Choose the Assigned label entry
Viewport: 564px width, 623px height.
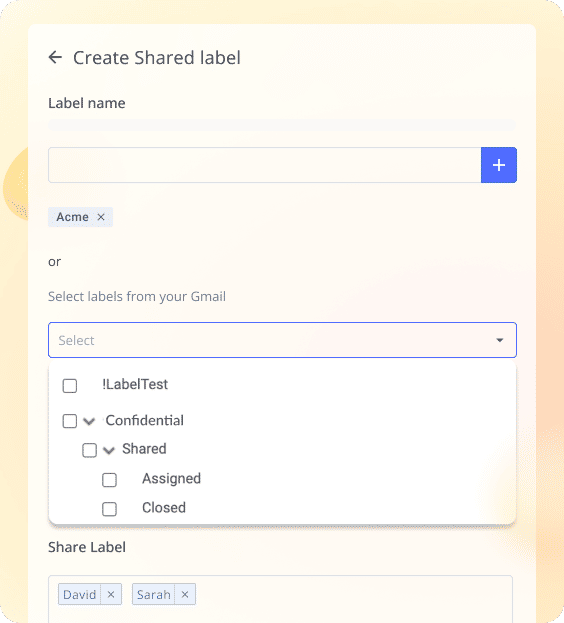click(x=171, y=479)
